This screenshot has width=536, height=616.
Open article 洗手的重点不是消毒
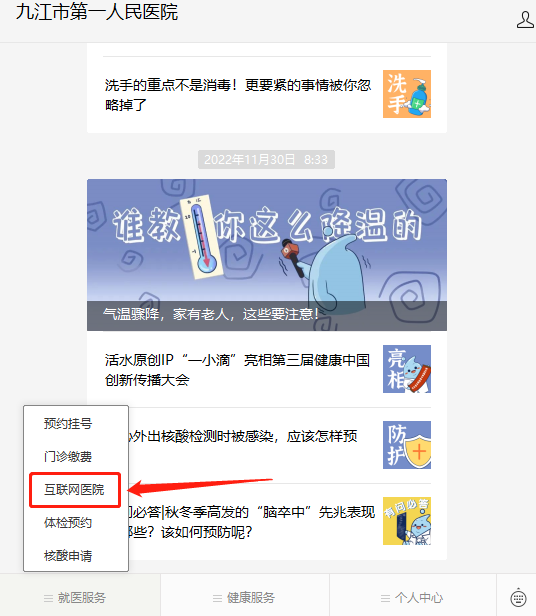pos(238,95)
